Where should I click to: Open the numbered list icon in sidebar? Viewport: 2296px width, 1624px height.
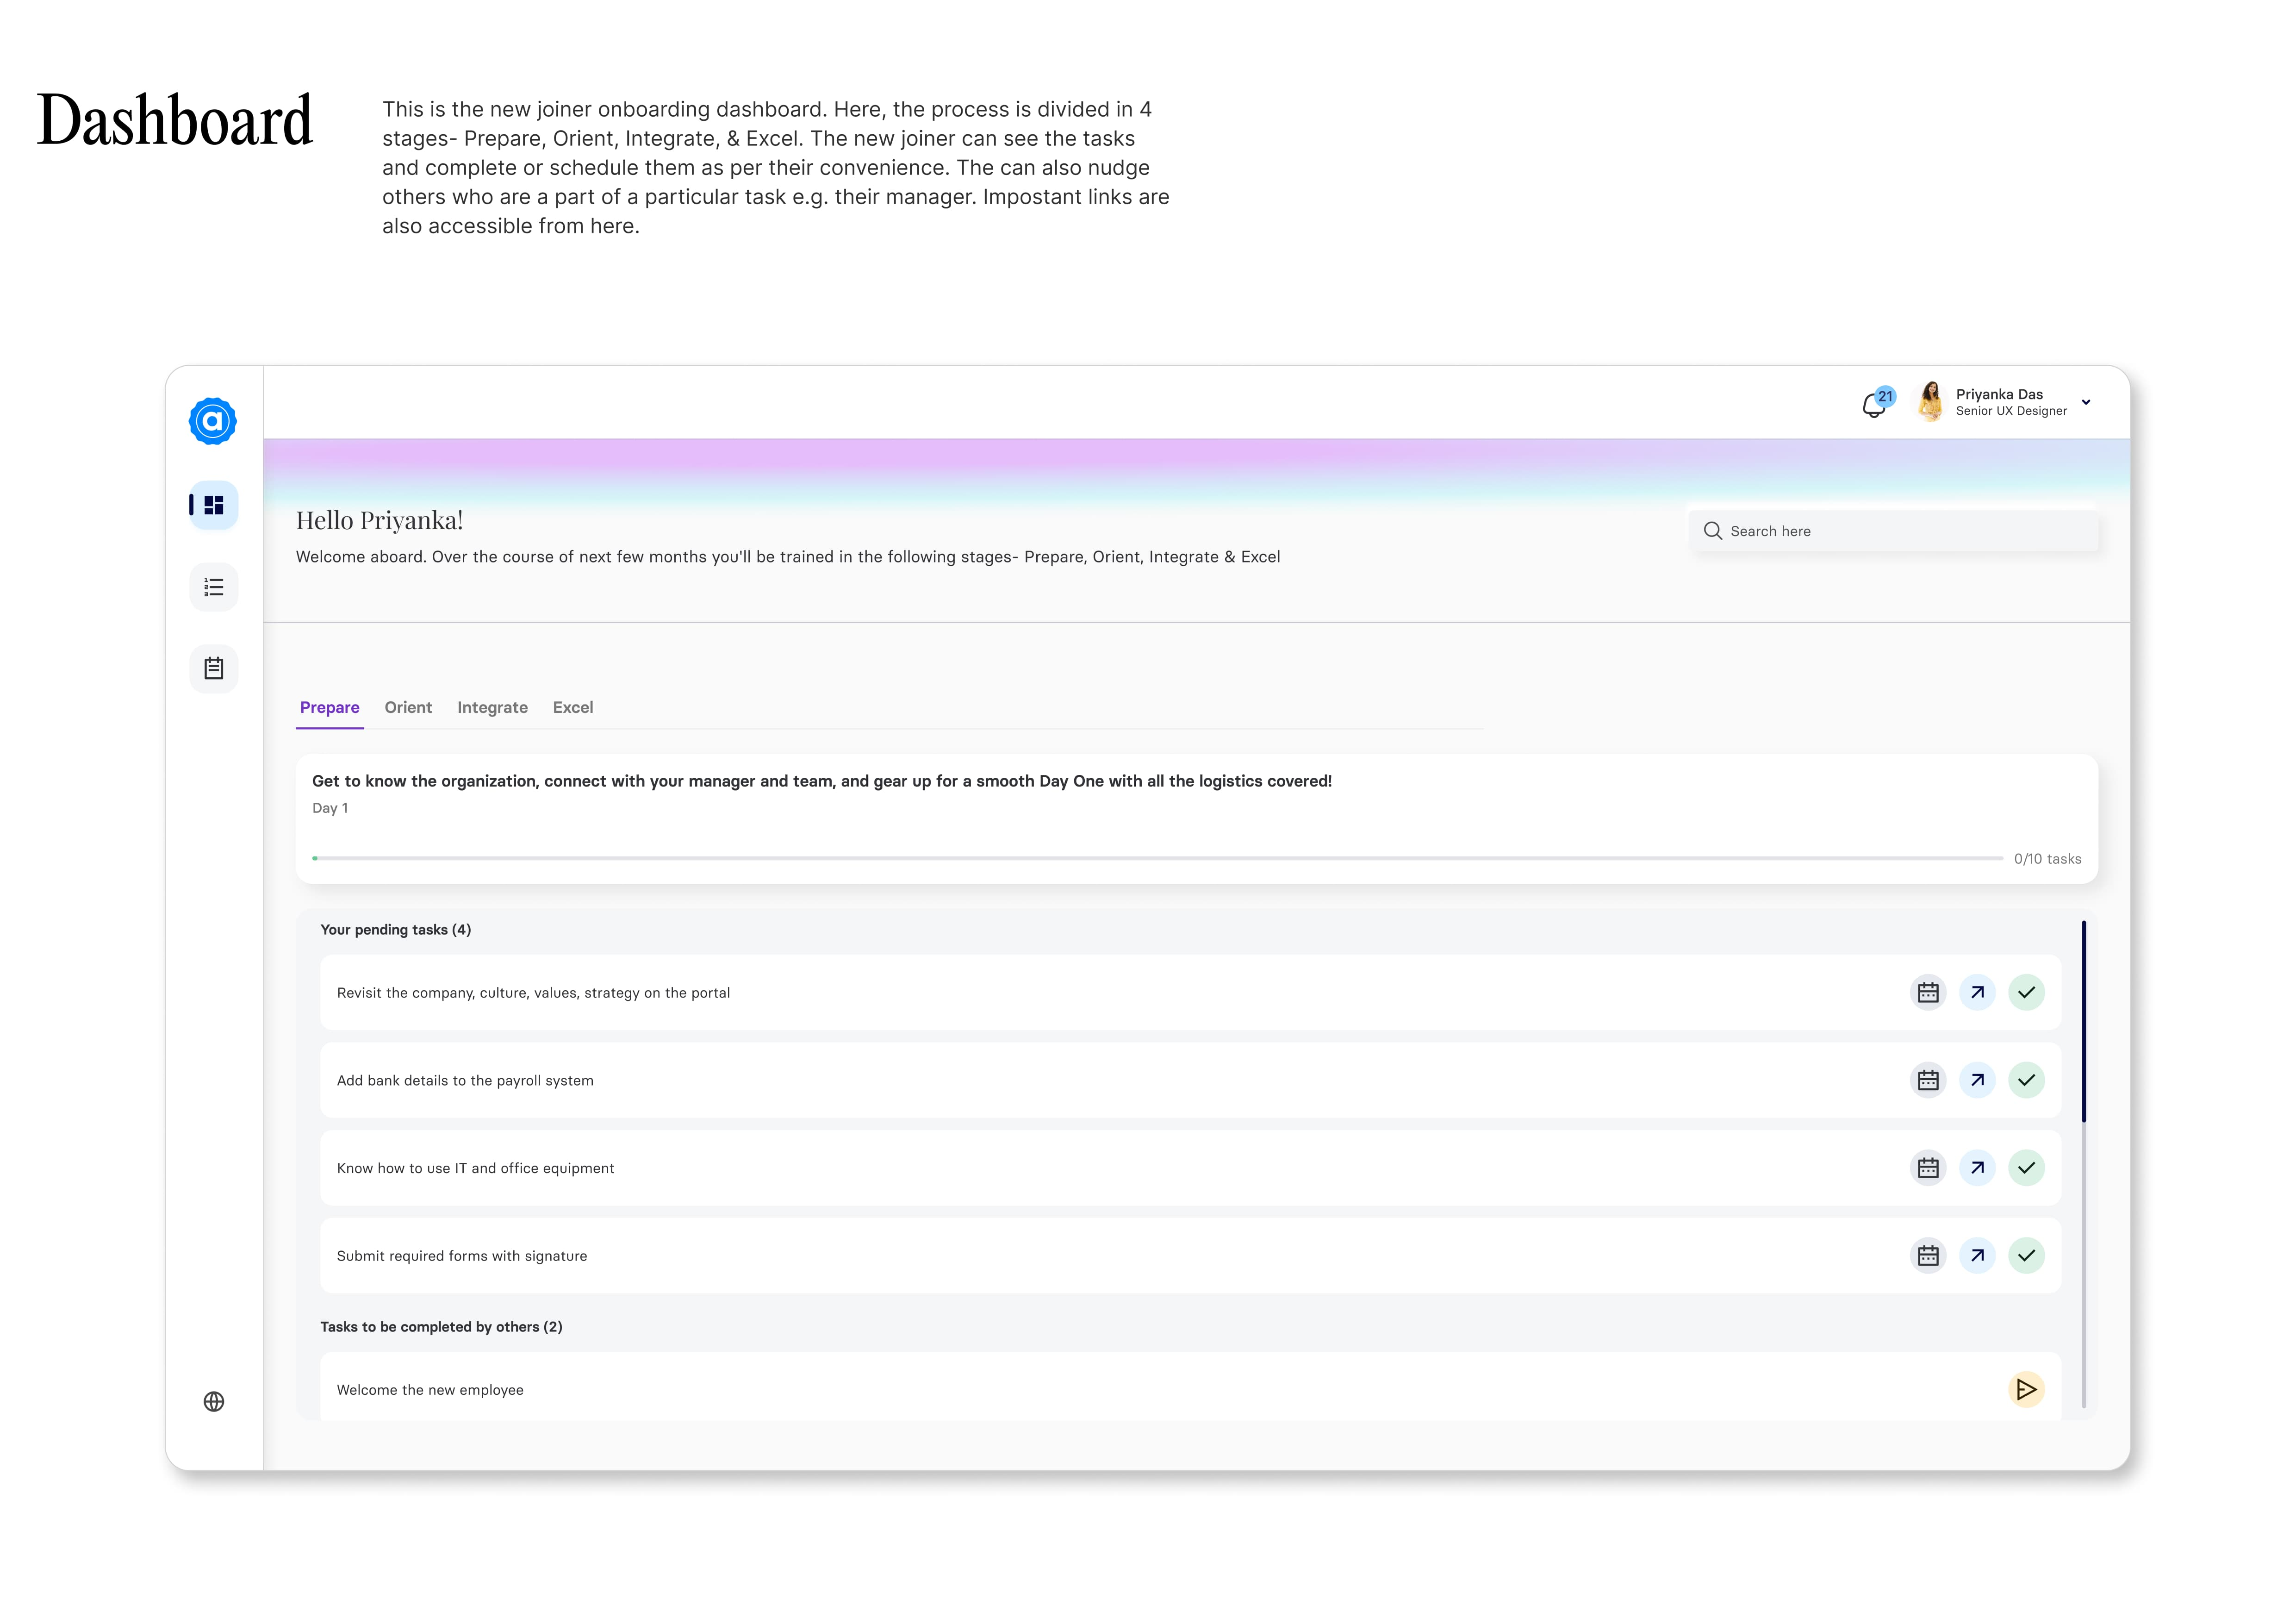point(214,587)
